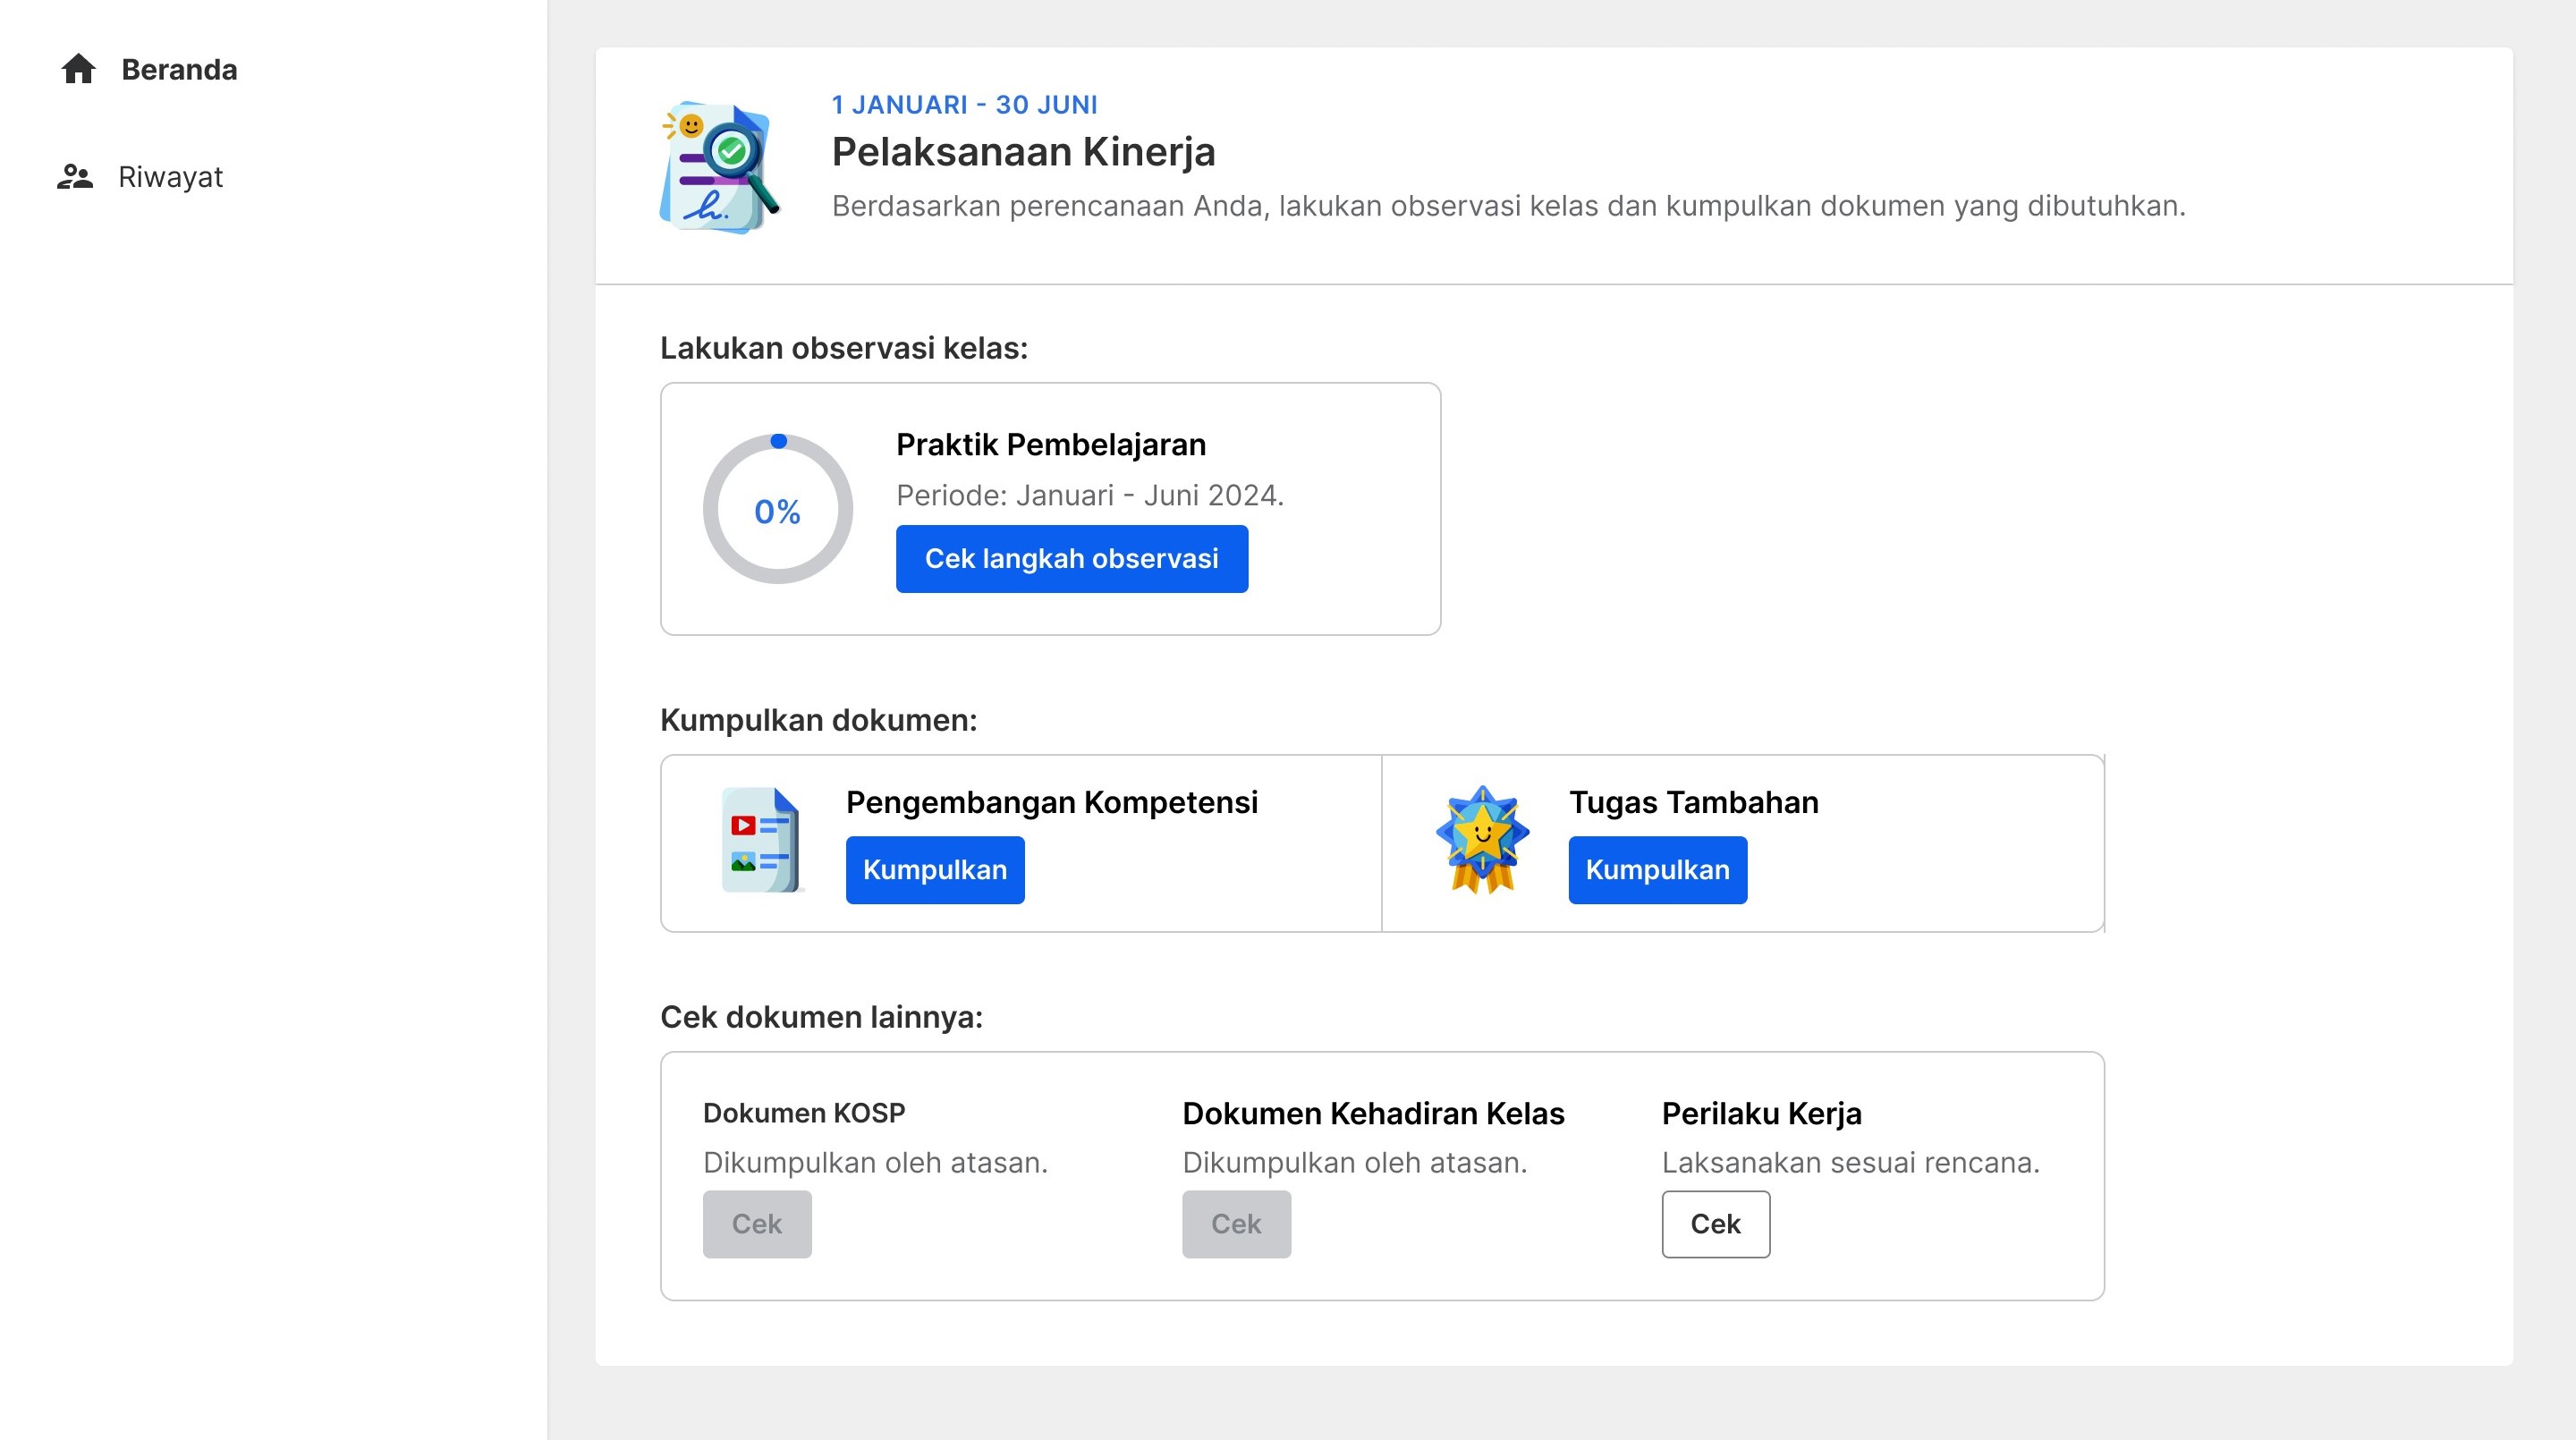Screen dimensions: 2576x1440
Task: Click 'Dikumpulkan oleh atasan.' under Dokumen Kehadiran Kelas
Action: click(x=1355, y=1163)
